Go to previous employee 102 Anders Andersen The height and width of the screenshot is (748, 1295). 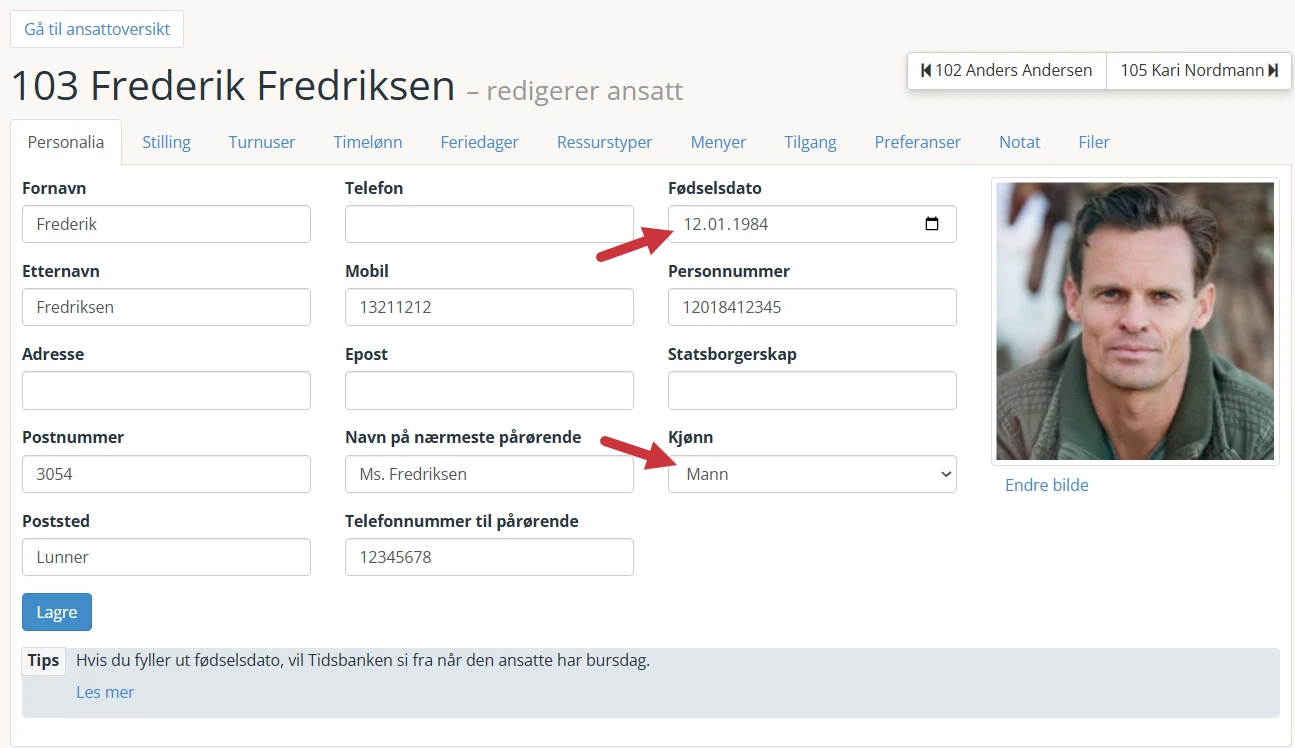tap(1007, 70)
